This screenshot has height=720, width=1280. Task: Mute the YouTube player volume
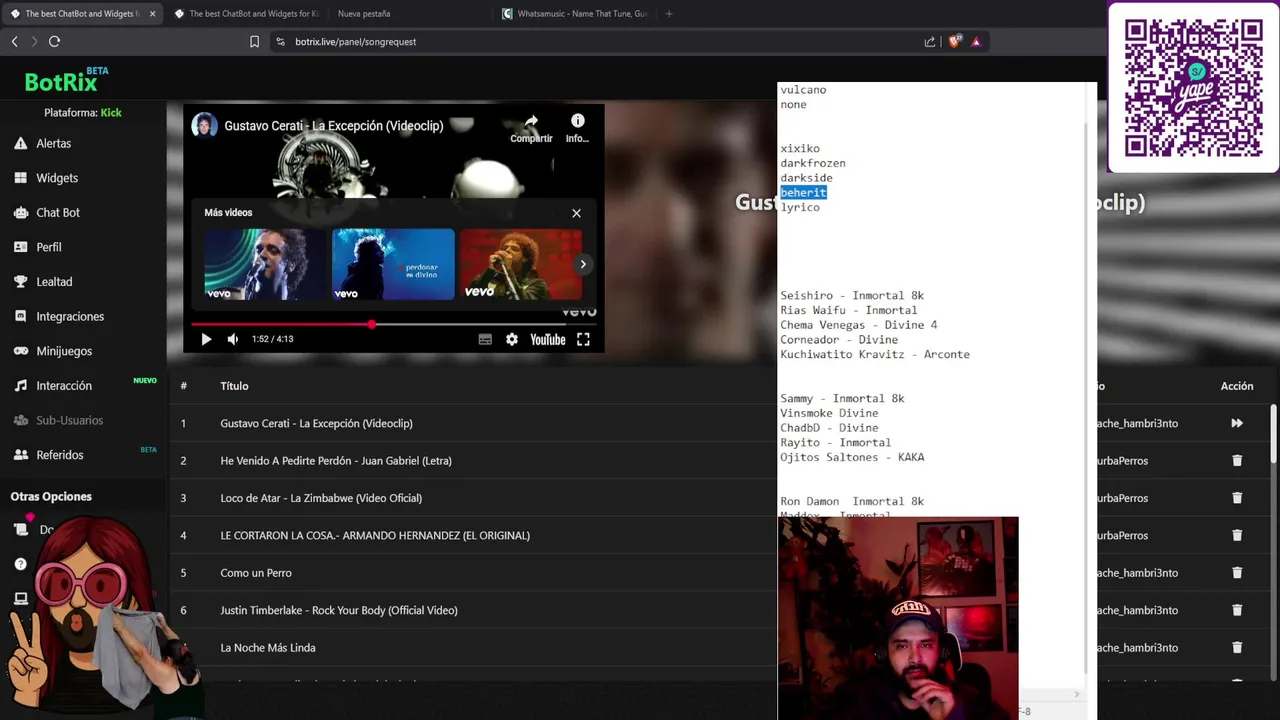[x=233, y=339]
